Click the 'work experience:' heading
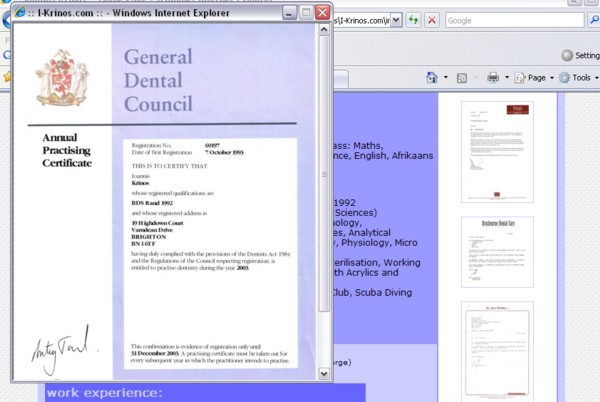Image resolution: width=600 pixels, height=402 pixels. [104, 393]
